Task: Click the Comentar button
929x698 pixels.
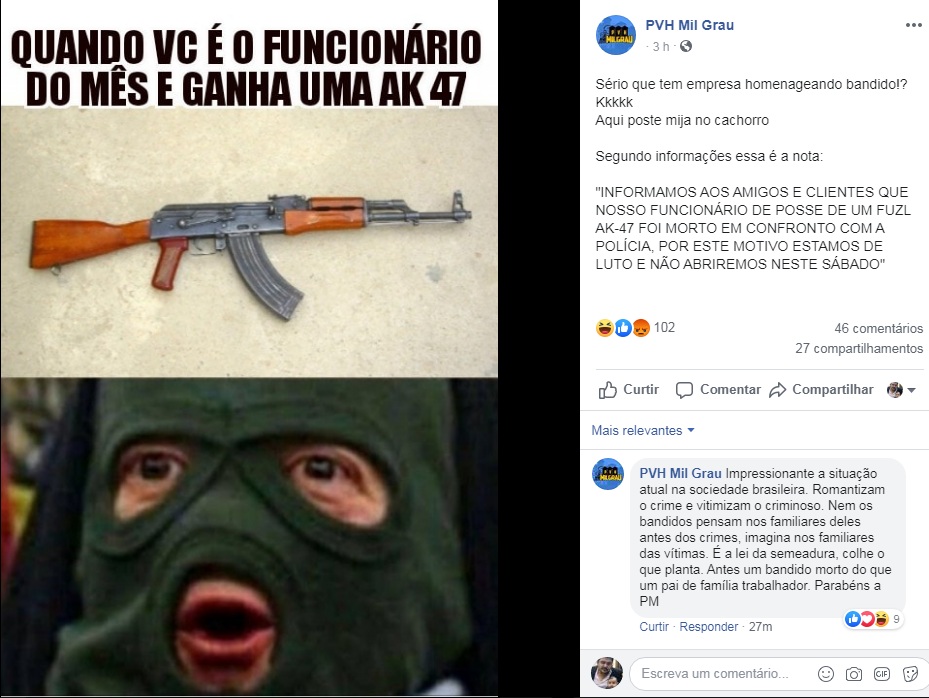Action: coord(718,389)
